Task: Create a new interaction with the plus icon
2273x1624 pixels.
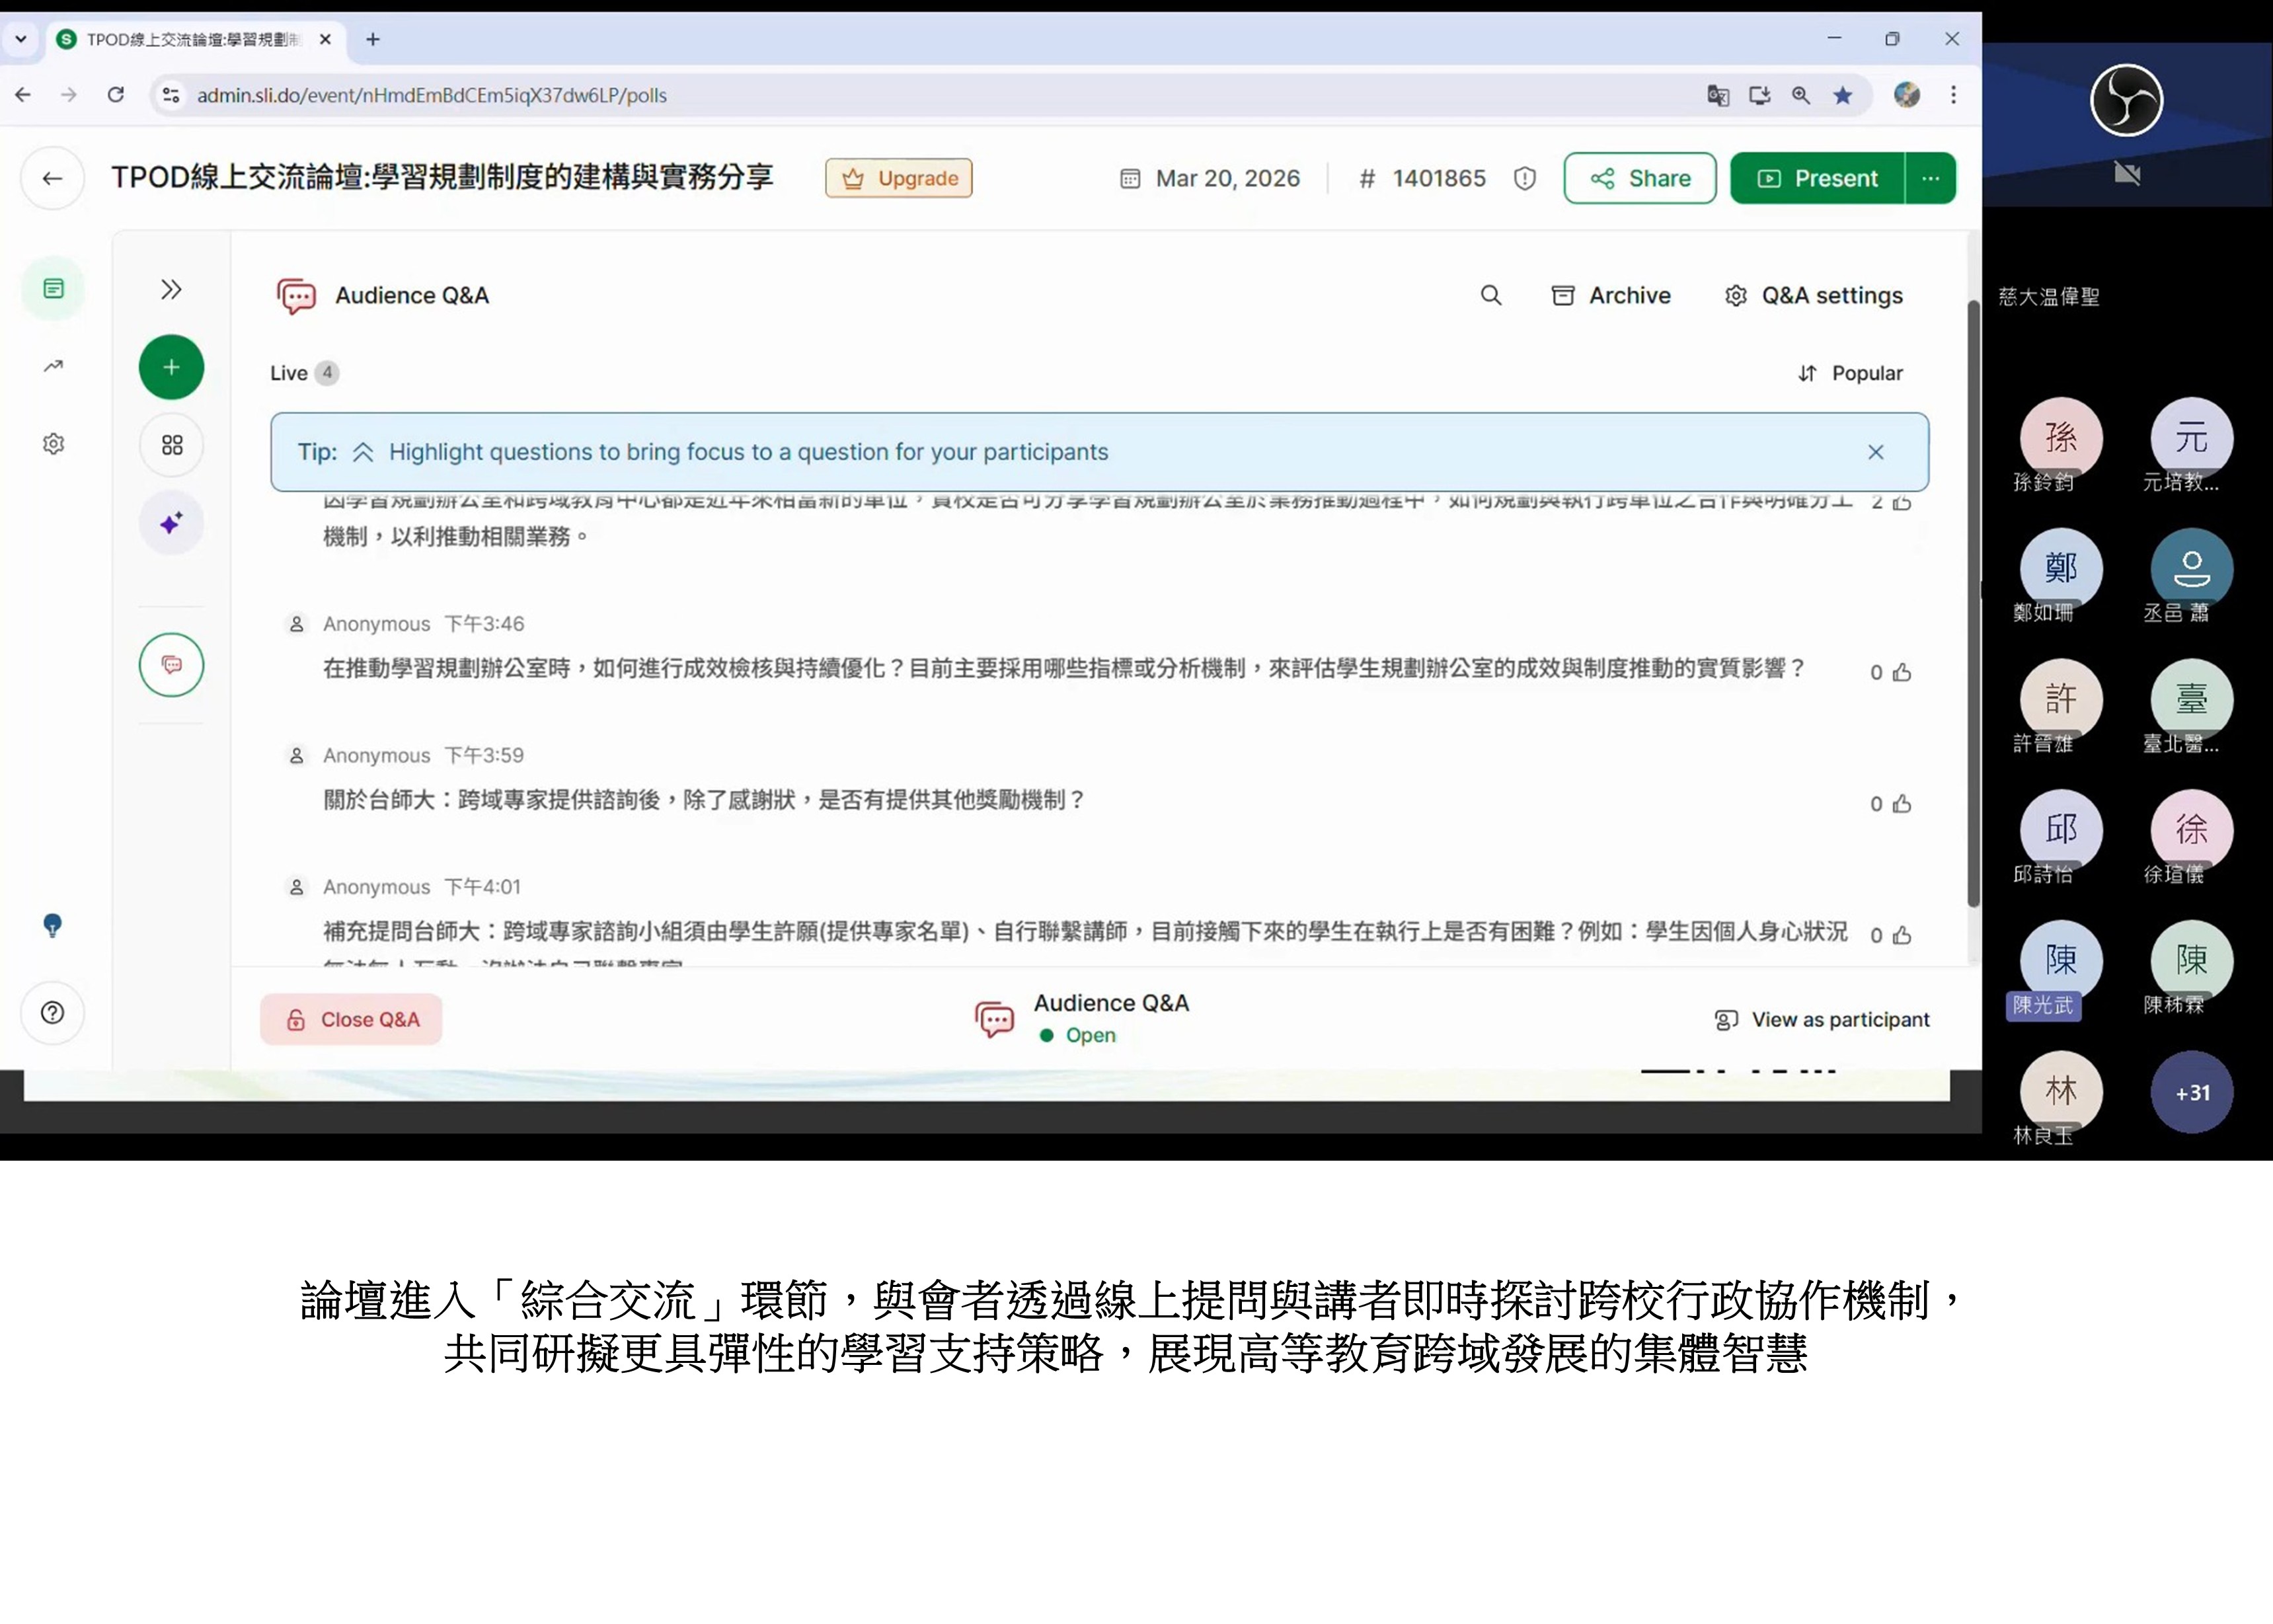Action: pyautogui.click(x=170, y=366)
